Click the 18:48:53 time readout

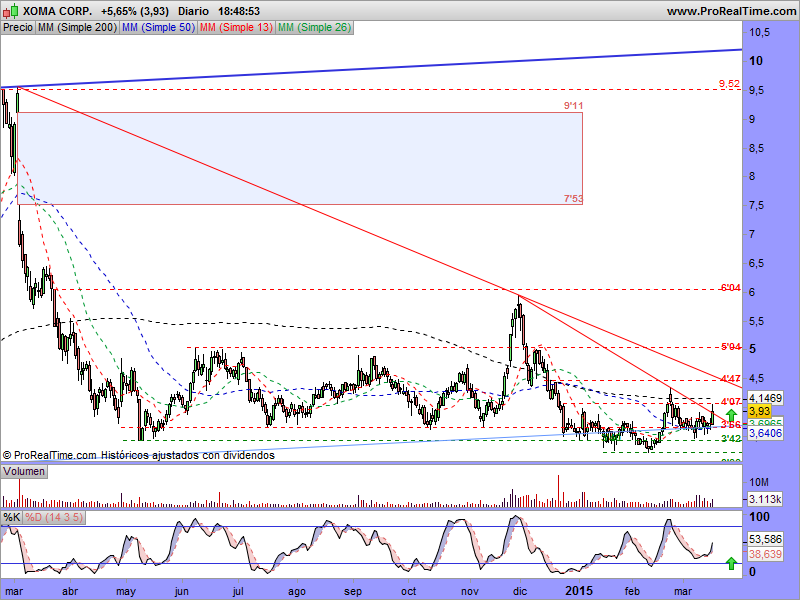pyautogui.click(x=239, y=11)
